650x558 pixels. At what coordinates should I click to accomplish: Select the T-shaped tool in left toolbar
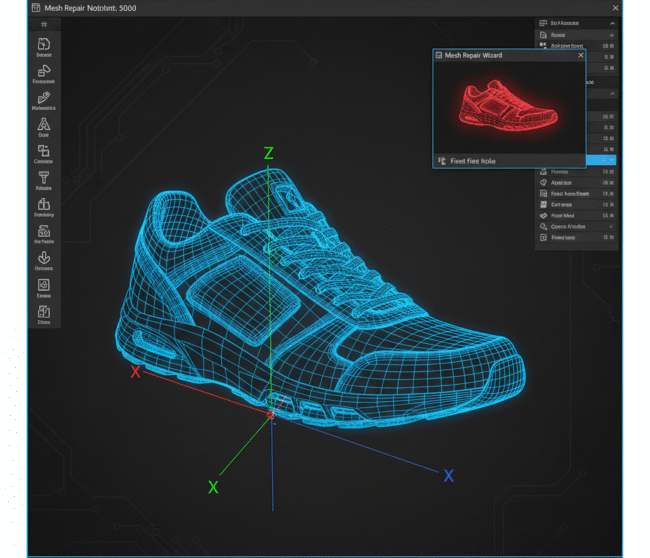(x=44, y=177)
